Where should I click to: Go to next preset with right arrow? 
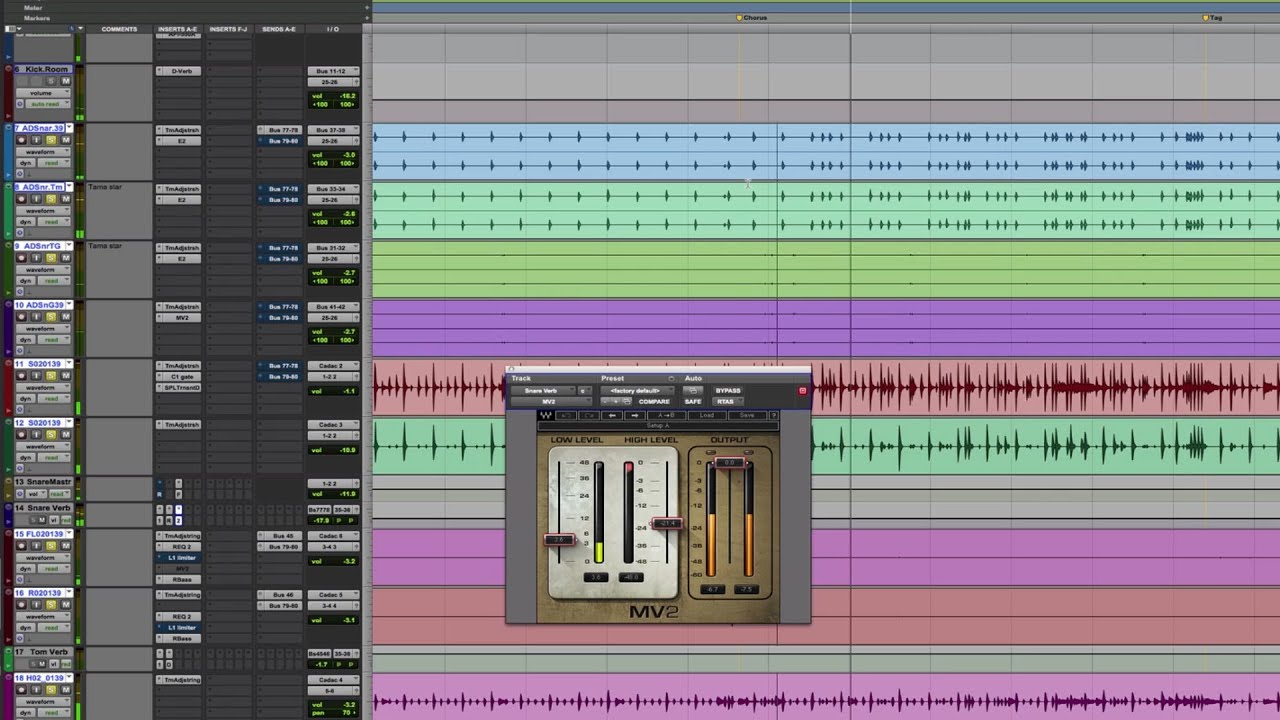click(x=634, y=415)
